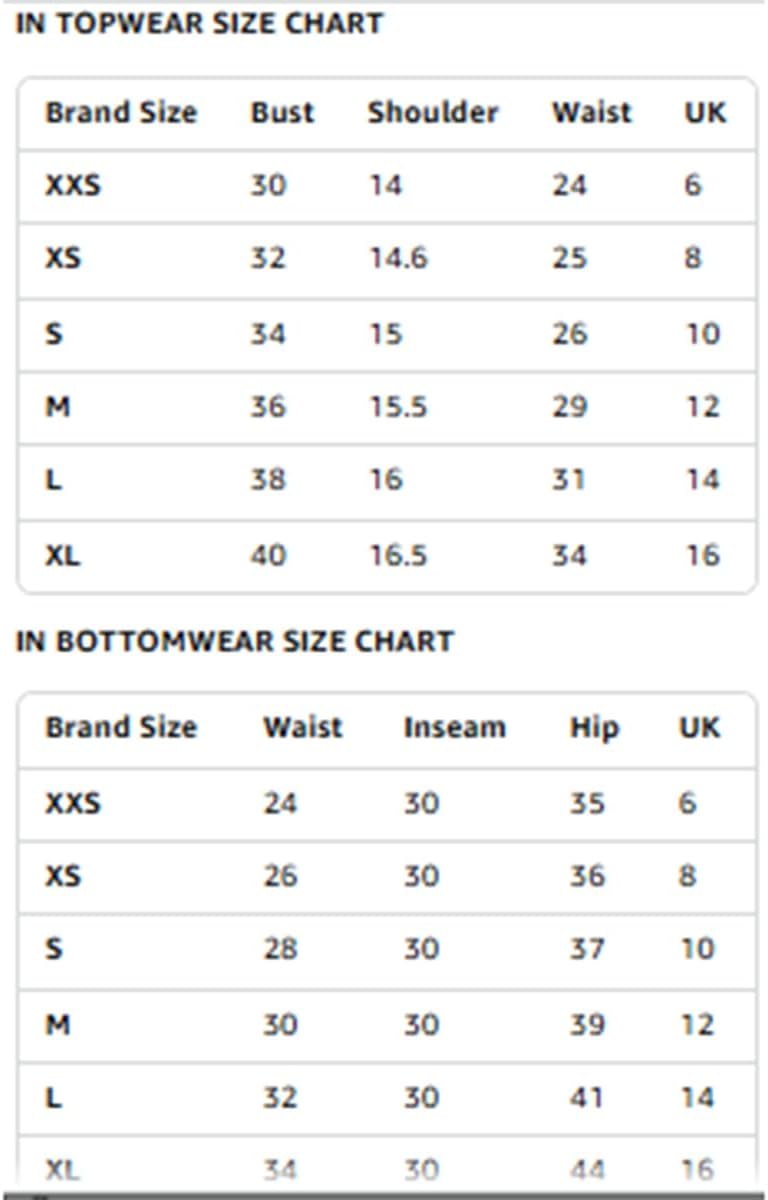Select the Shoulder column header
This screenshot has width=768, height=1200.
tap(432, 112)
